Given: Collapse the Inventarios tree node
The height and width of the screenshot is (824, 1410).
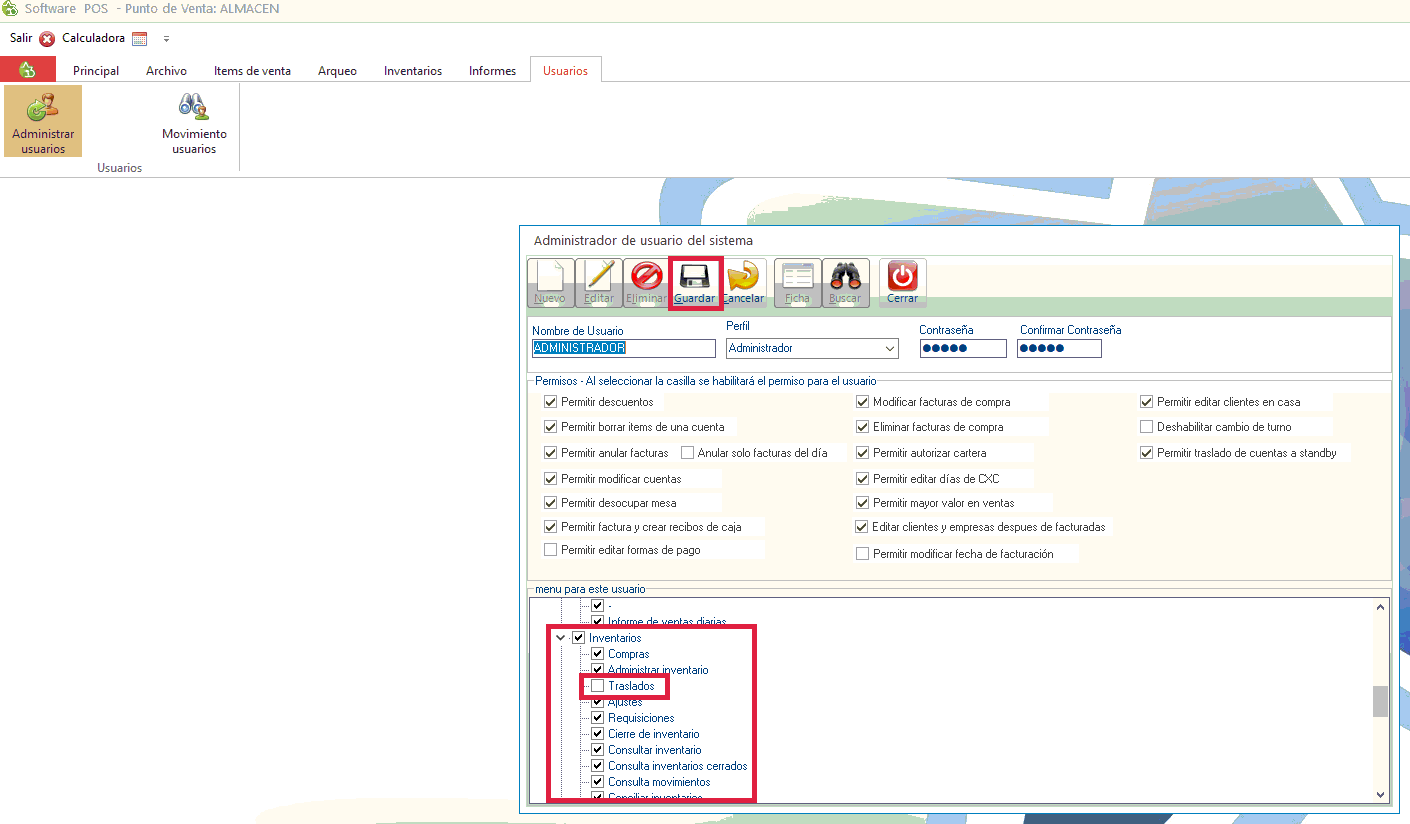Looking at the screenshot, I should (x=560, y=638).
